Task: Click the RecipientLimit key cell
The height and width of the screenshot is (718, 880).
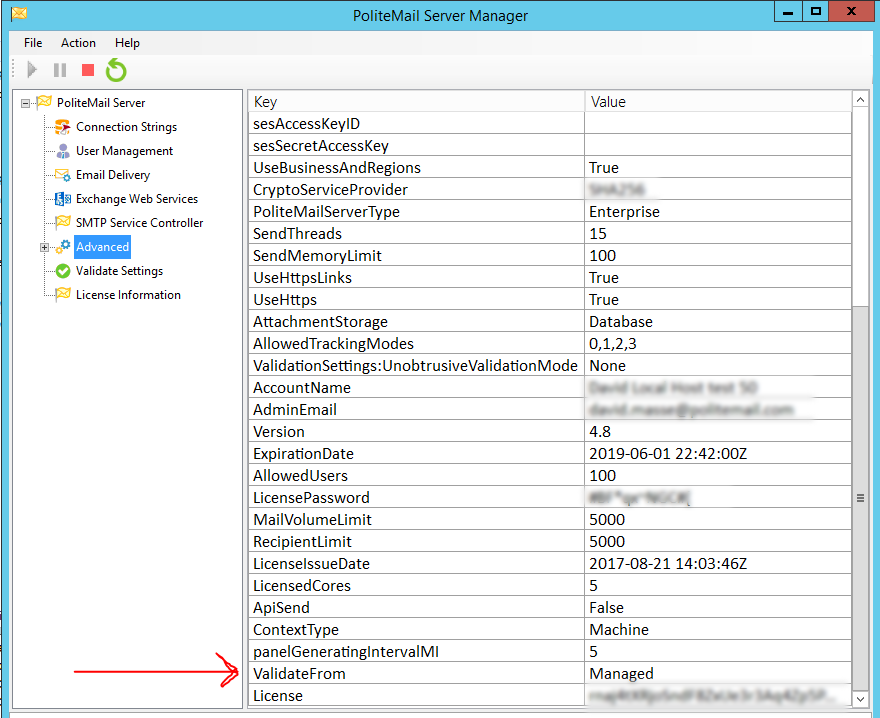Action: (x=416, y=542)
